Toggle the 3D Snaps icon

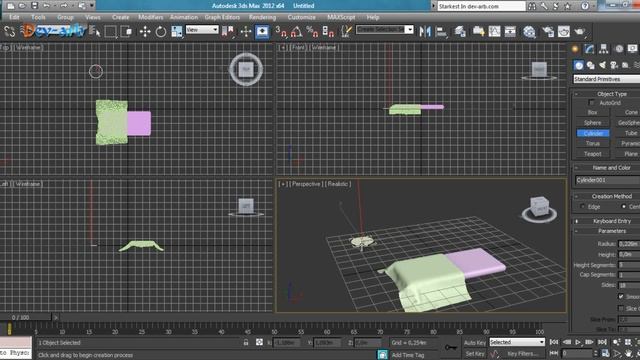coord(281,31)
